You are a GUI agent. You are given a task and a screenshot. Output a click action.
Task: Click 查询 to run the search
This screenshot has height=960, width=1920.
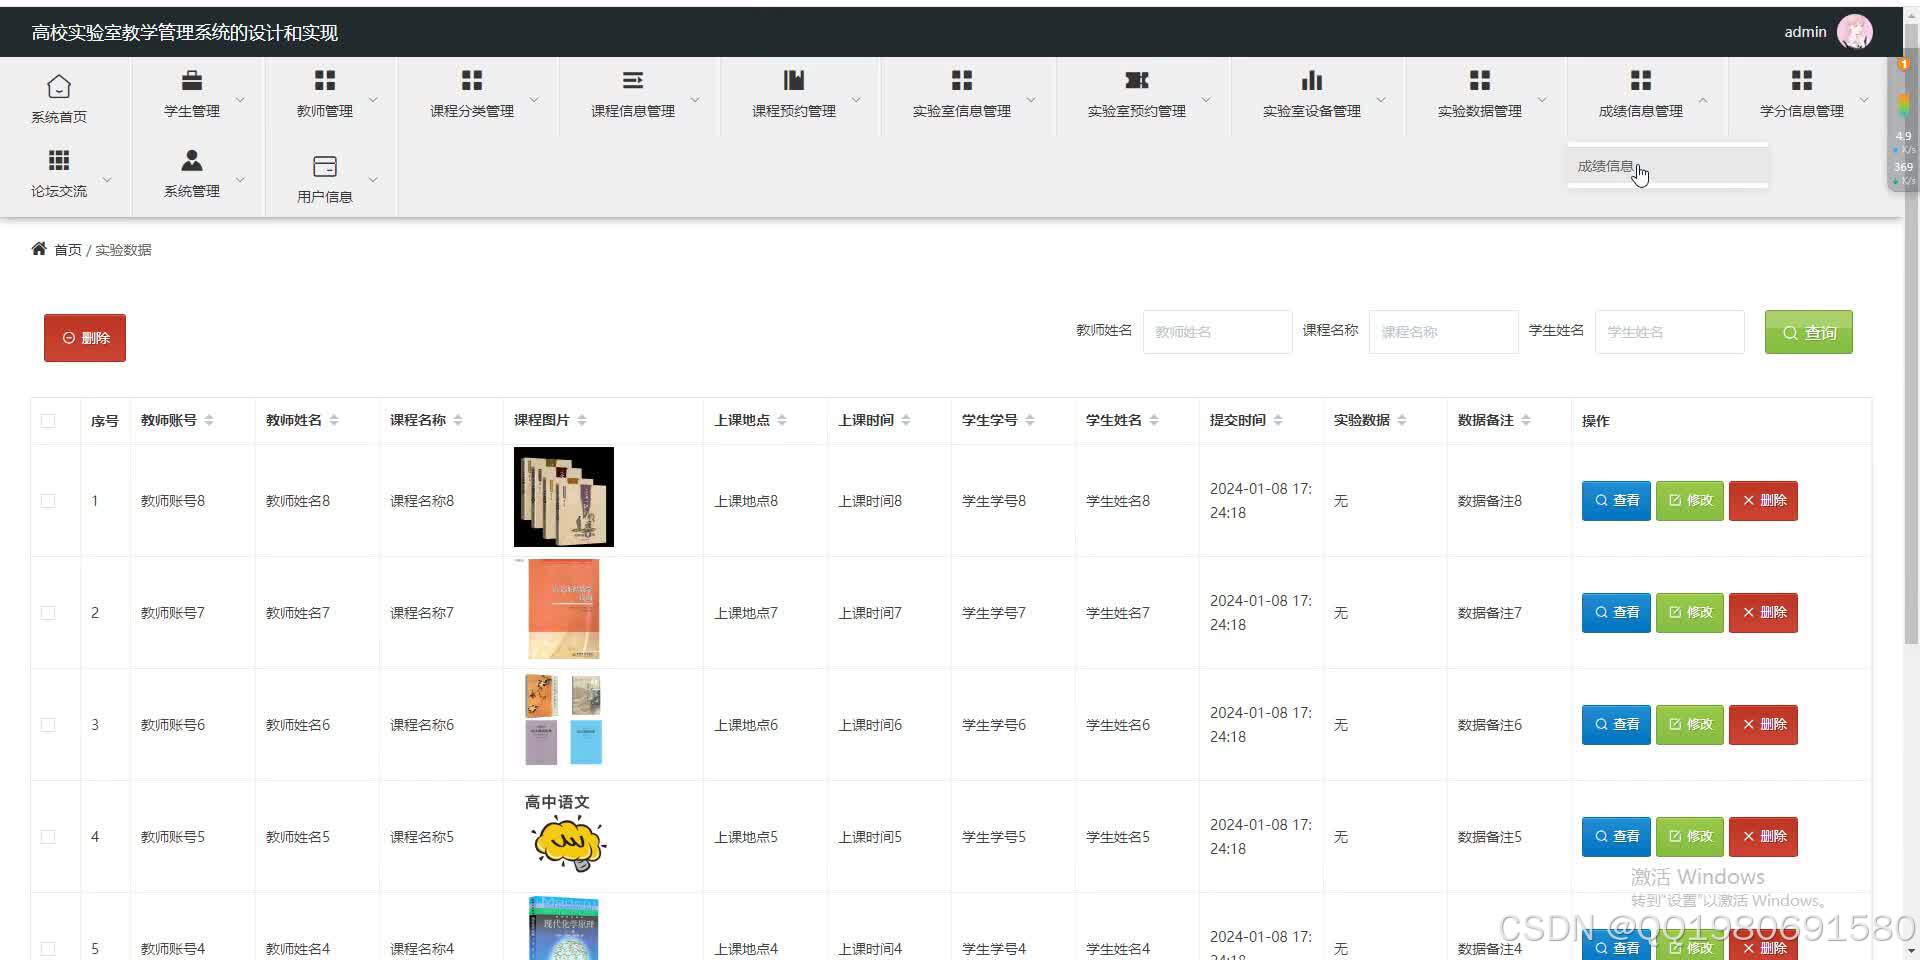tap(1808, 331)
